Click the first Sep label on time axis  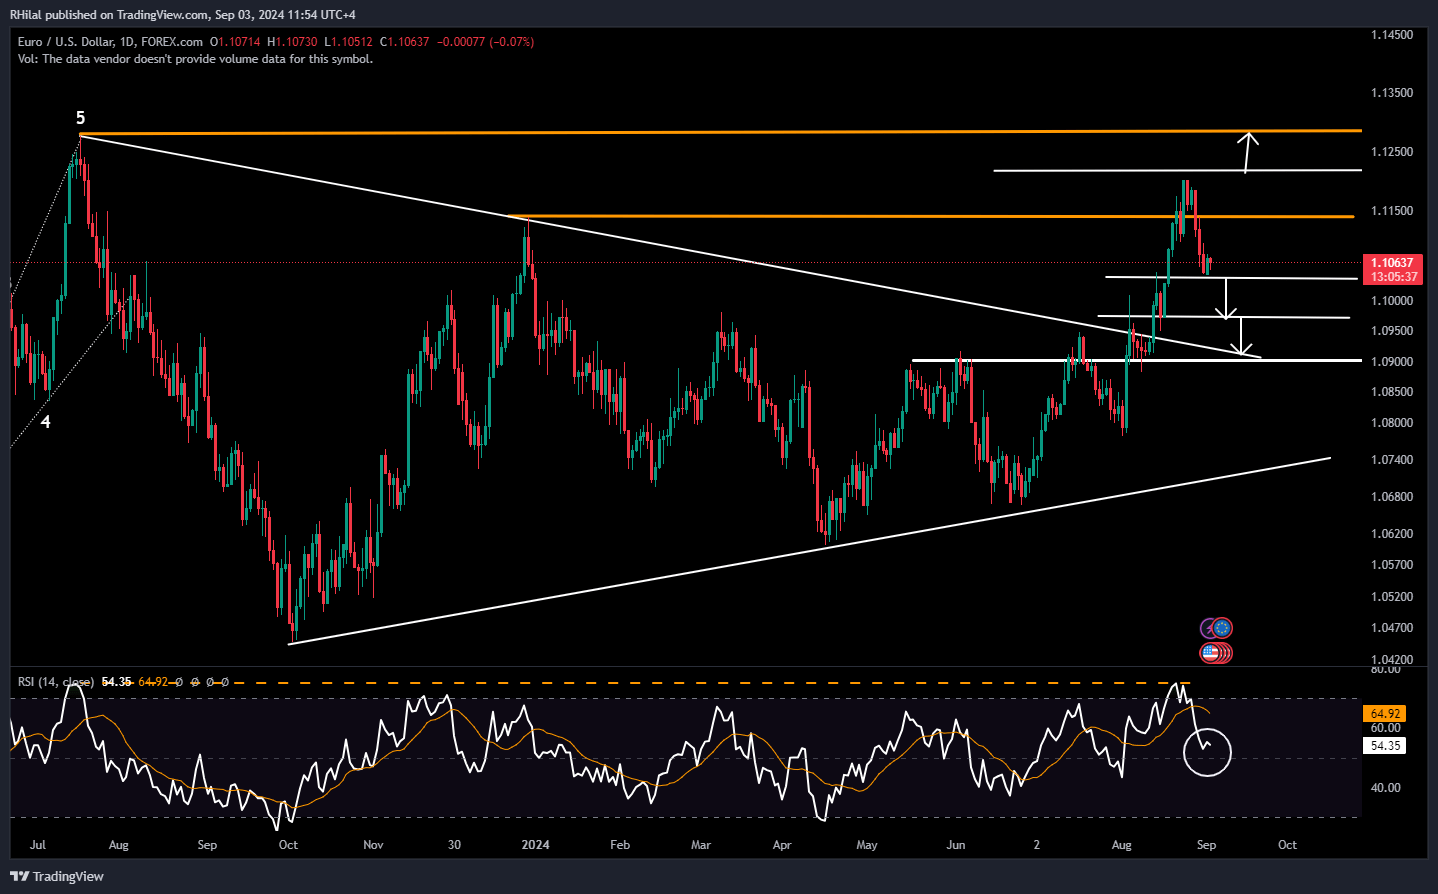(207, 845)
